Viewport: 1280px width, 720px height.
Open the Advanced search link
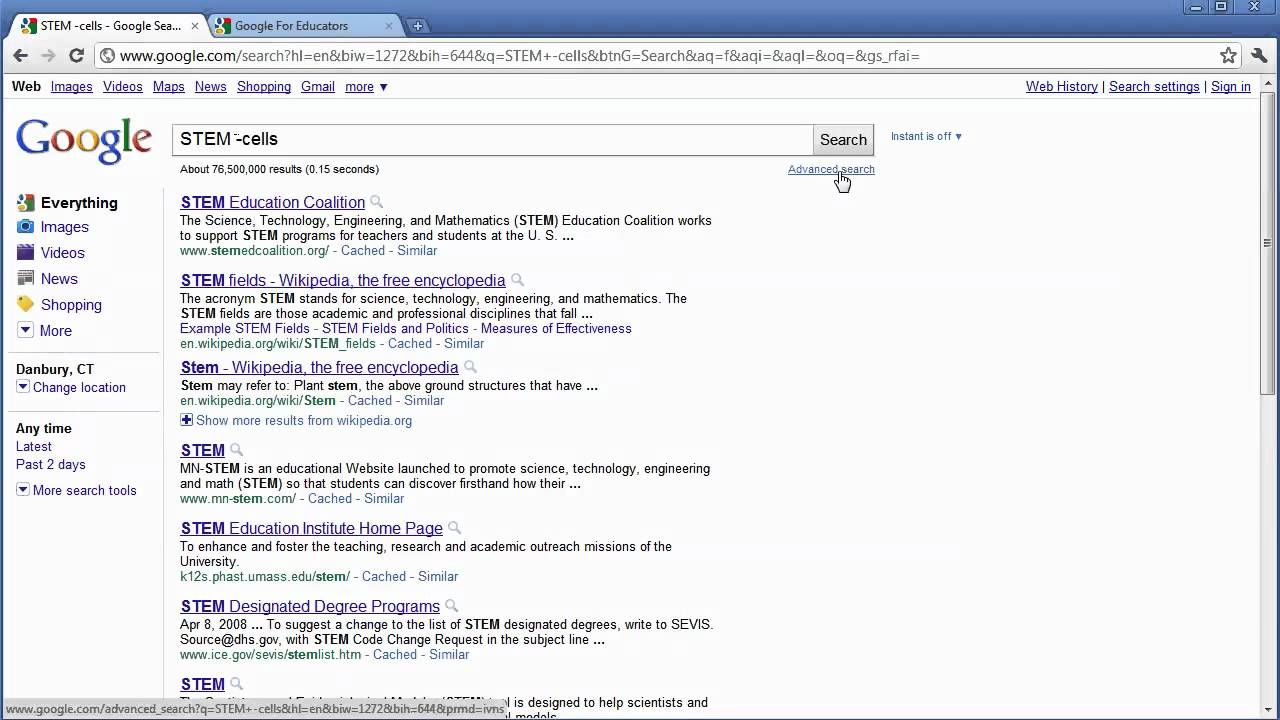831,169
